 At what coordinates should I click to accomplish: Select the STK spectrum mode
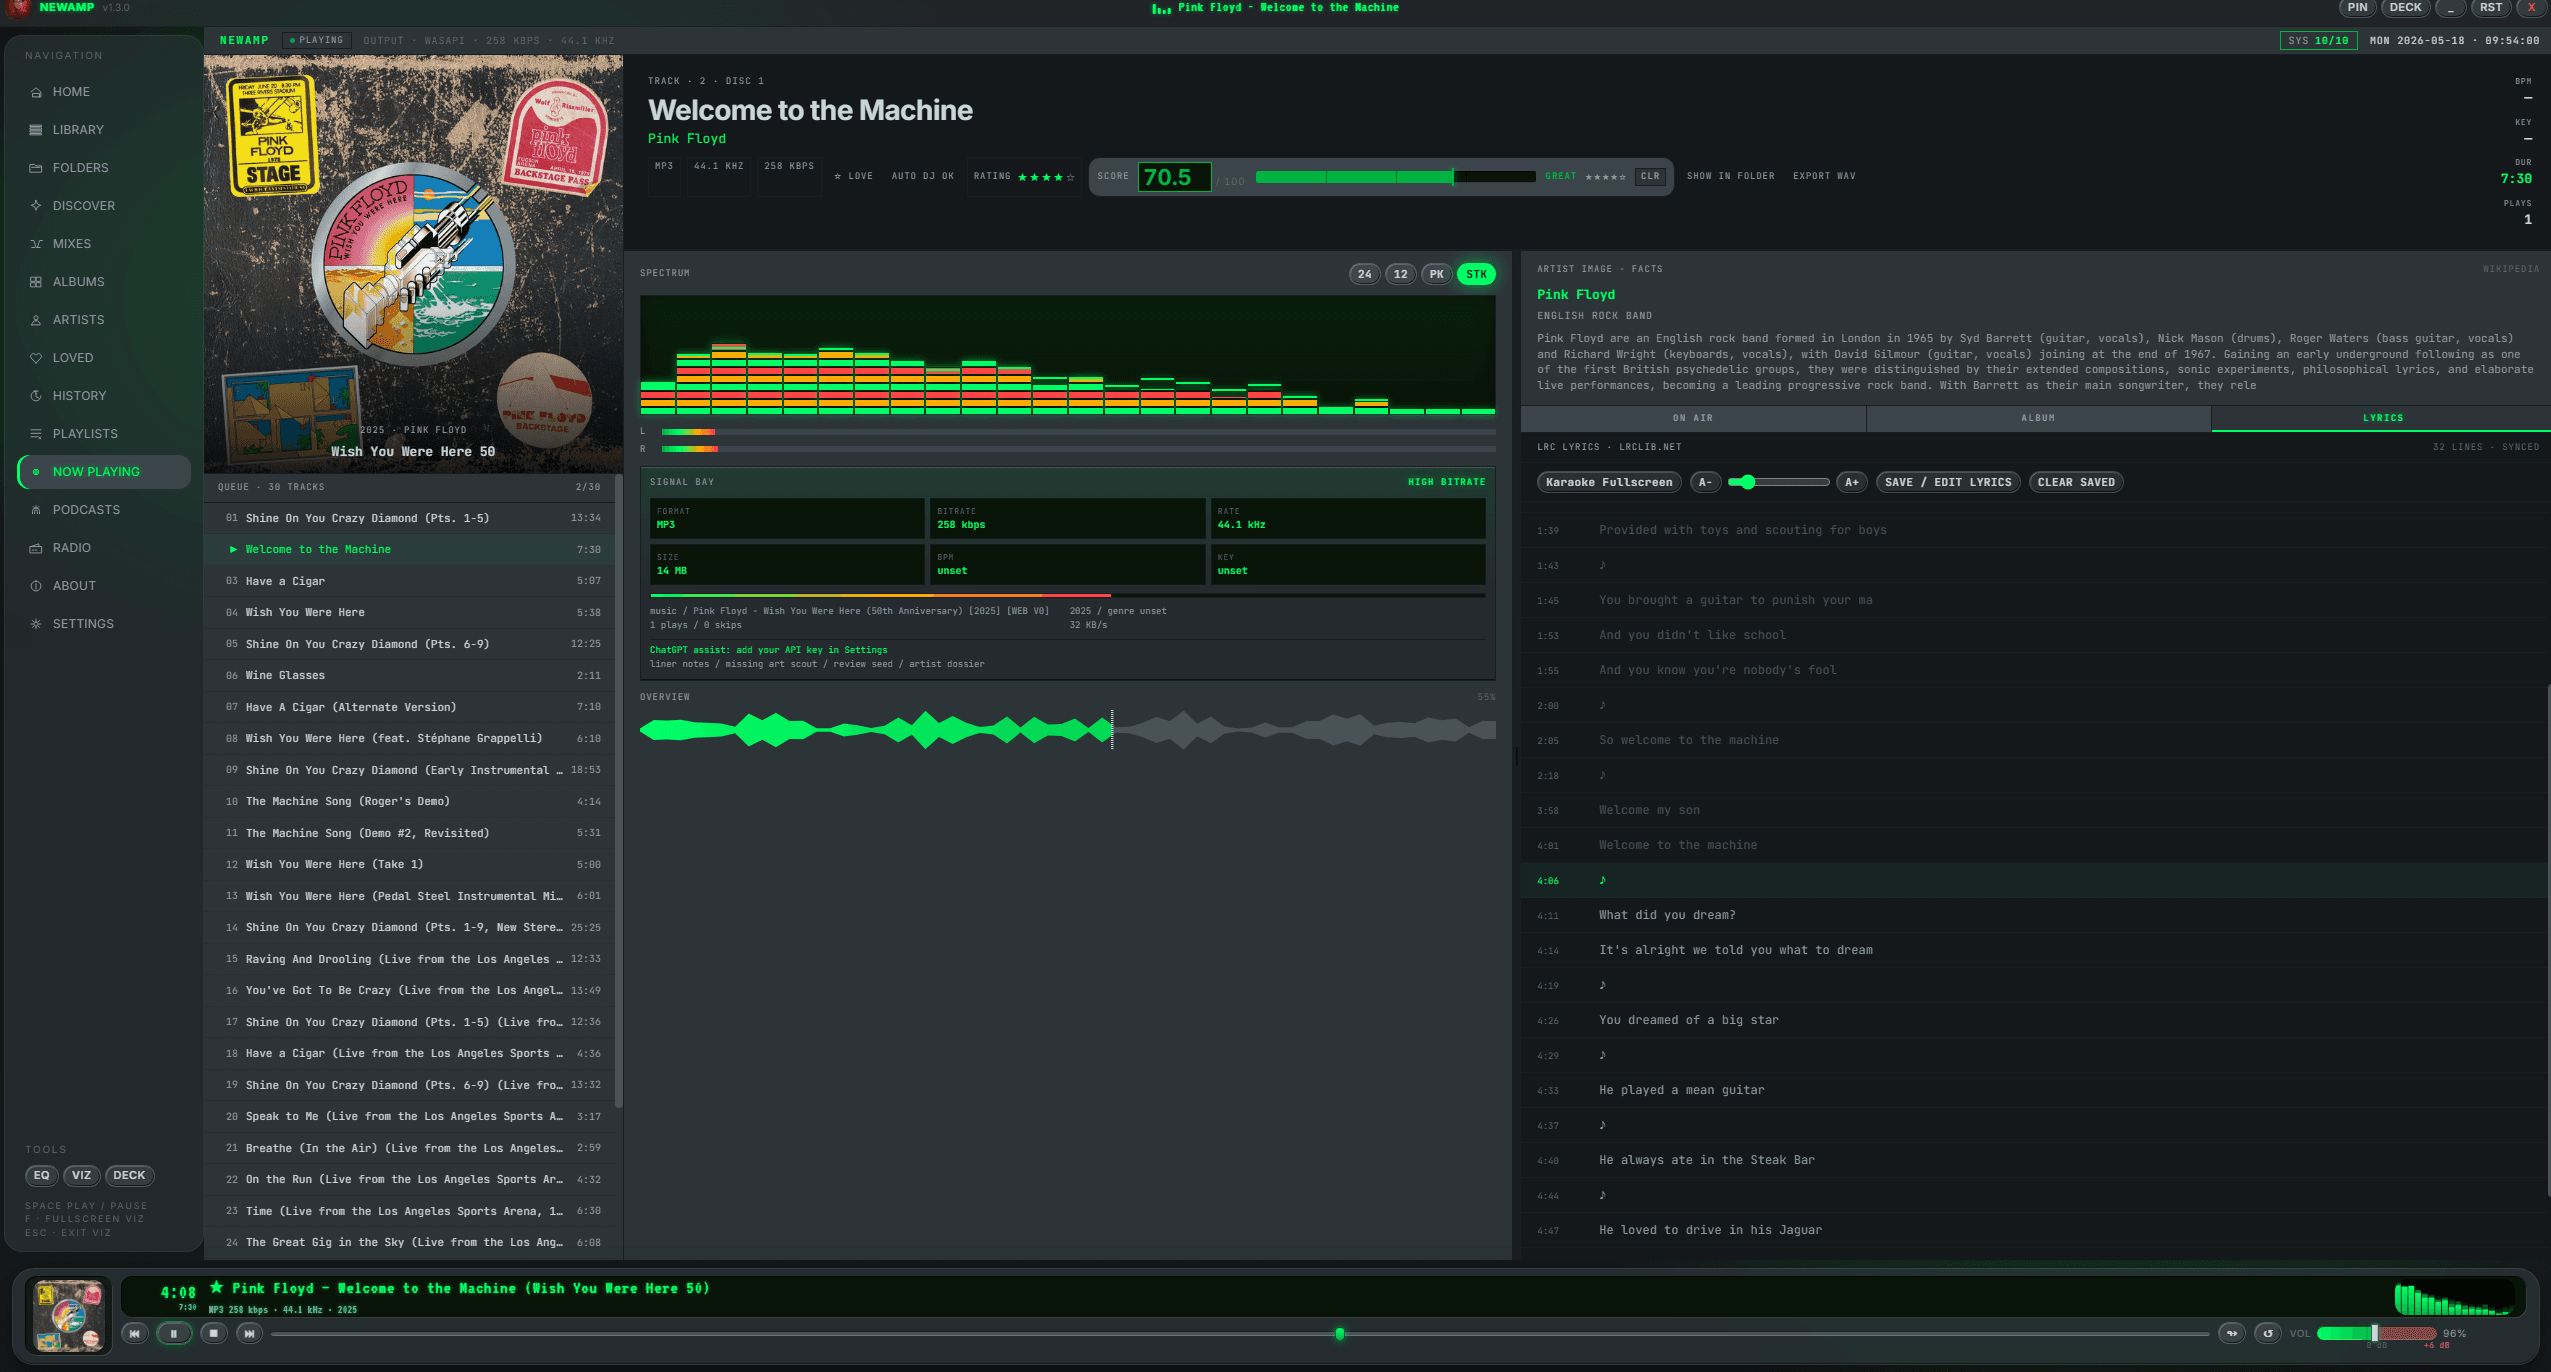point(1476,274)
